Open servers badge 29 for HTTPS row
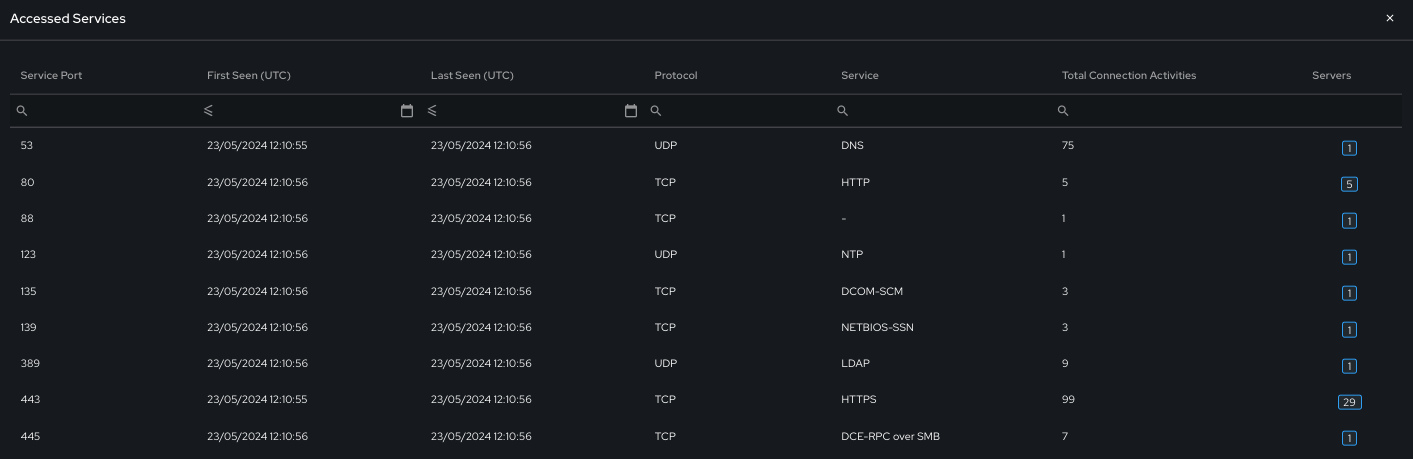The height and width of the screenshot is (459, 1413). pos(1350,402)
